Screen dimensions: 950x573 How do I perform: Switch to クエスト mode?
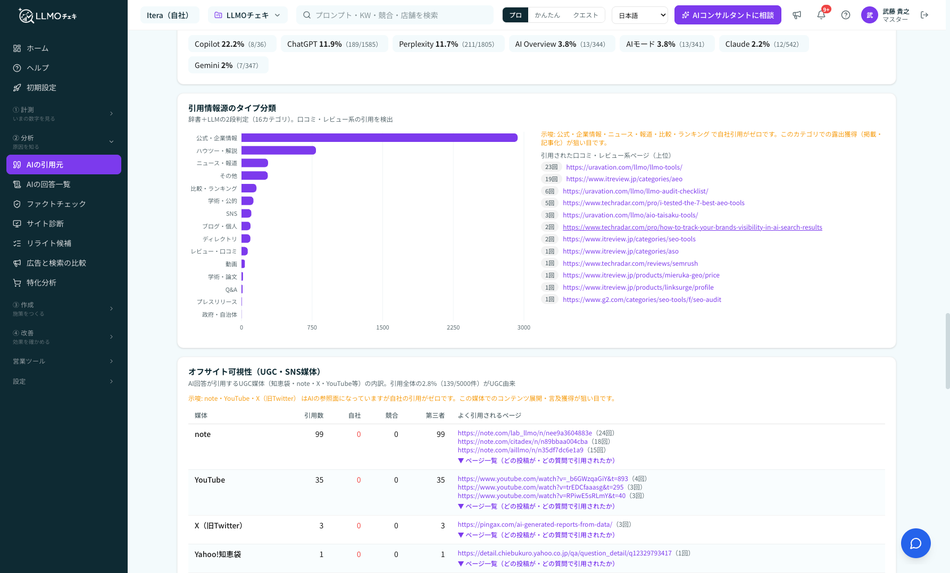click(585, 15)
